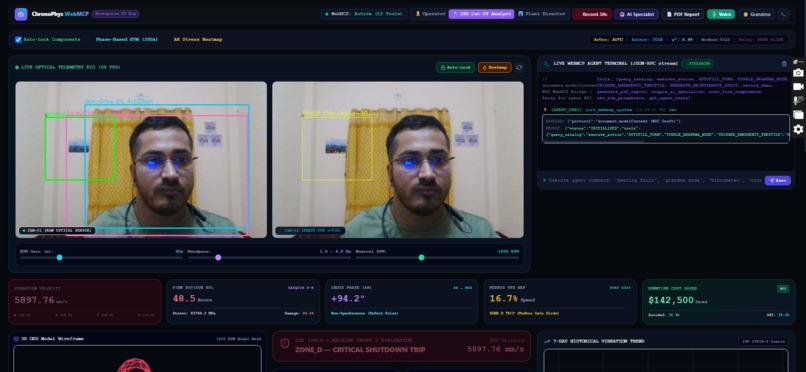
Task: Adjust the EVM Gain slider handle
Action: tap(60, 257)
